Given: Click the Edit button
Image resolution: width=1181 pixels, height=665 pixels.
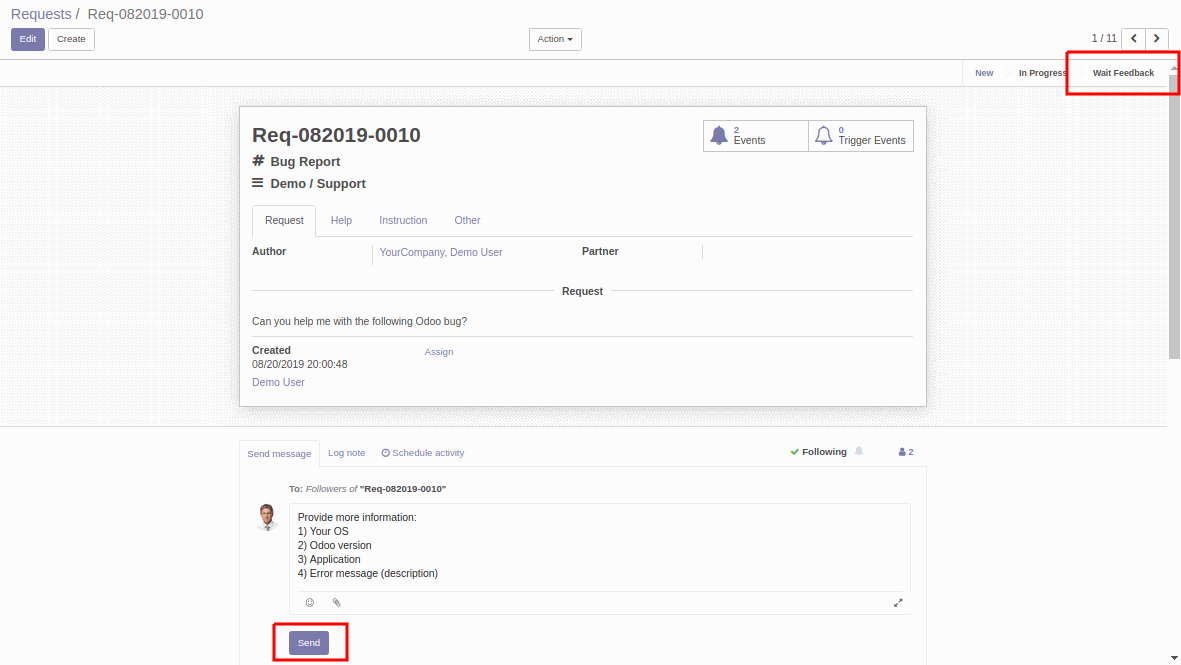Looking at the screenshot, I should tap(28, 39).
